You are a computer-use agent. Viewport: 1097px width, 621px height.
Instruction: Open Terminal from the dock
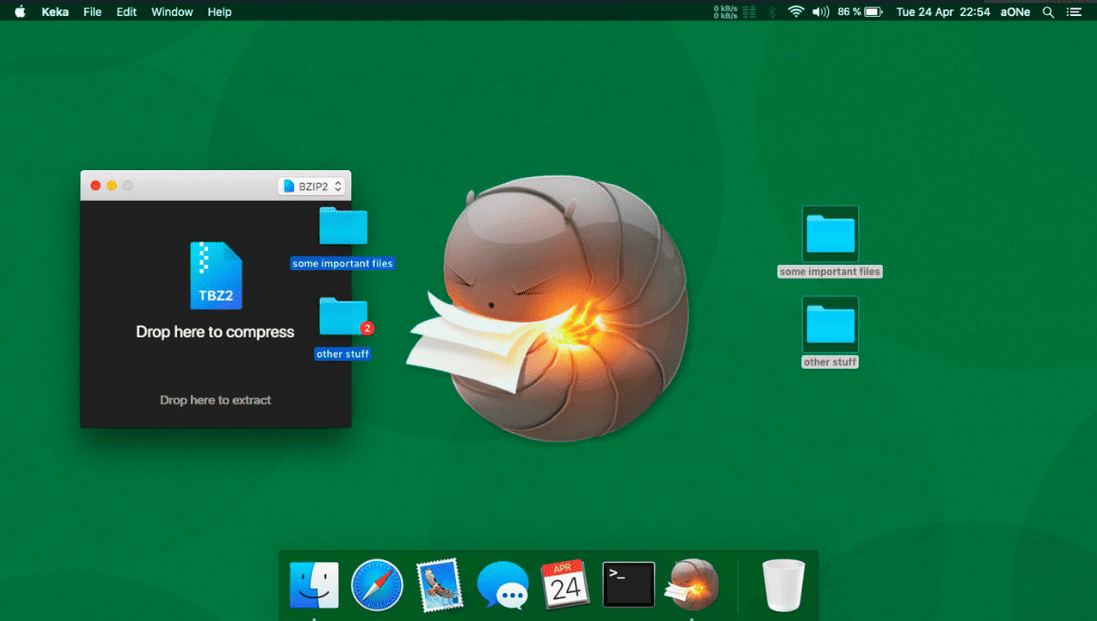(x=628, y=585)
